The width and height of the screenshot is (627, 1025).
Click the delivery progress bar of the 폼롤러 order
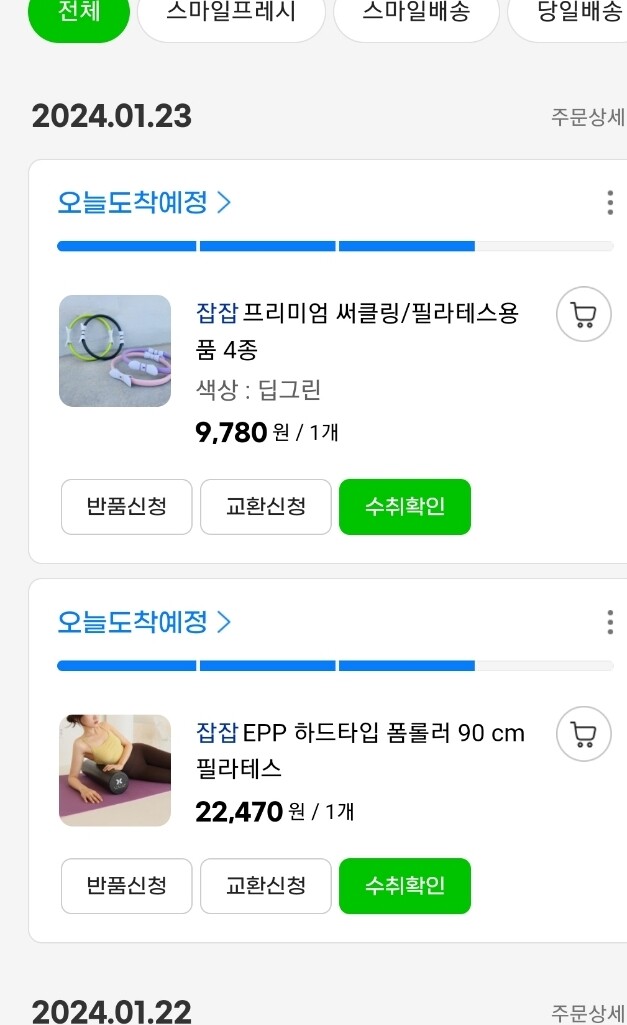coord(335,665)
